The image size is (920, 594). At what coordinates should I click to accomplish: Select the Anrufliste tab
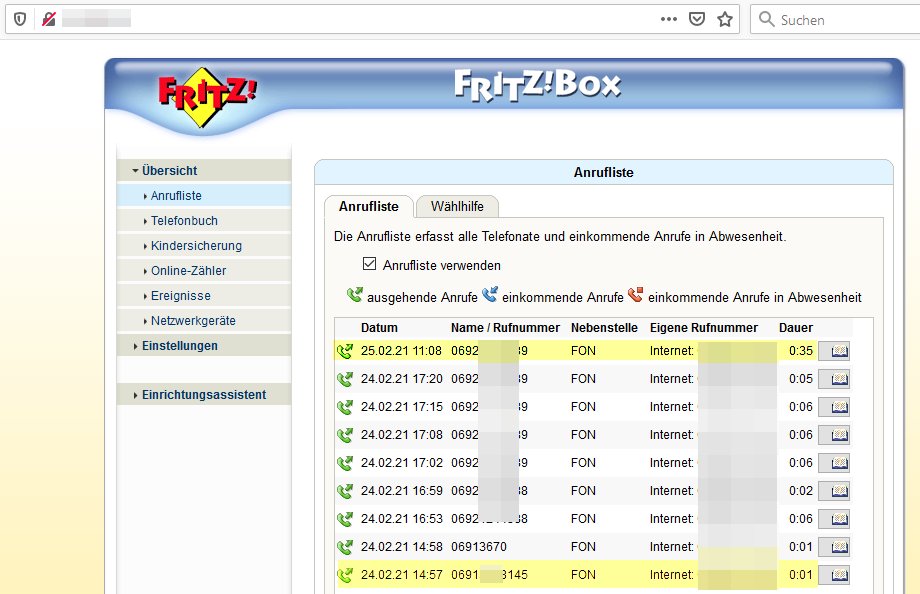click(368, 207)
